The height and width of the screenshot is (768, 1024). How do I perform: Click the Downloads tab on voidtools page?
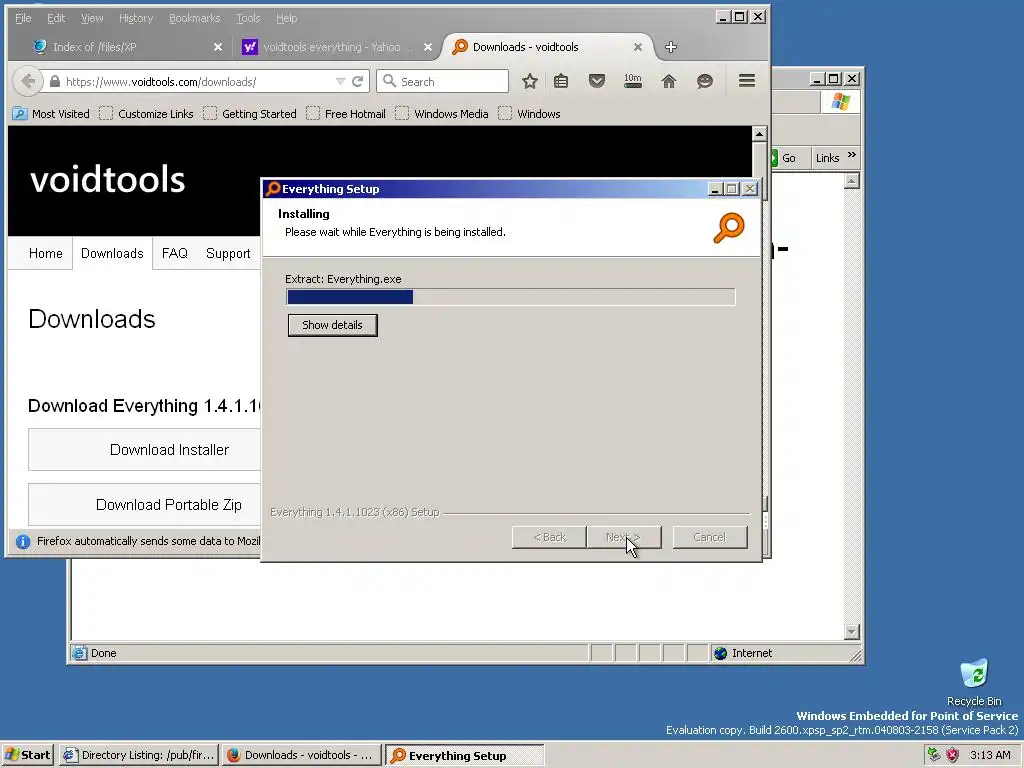(112, 253)
